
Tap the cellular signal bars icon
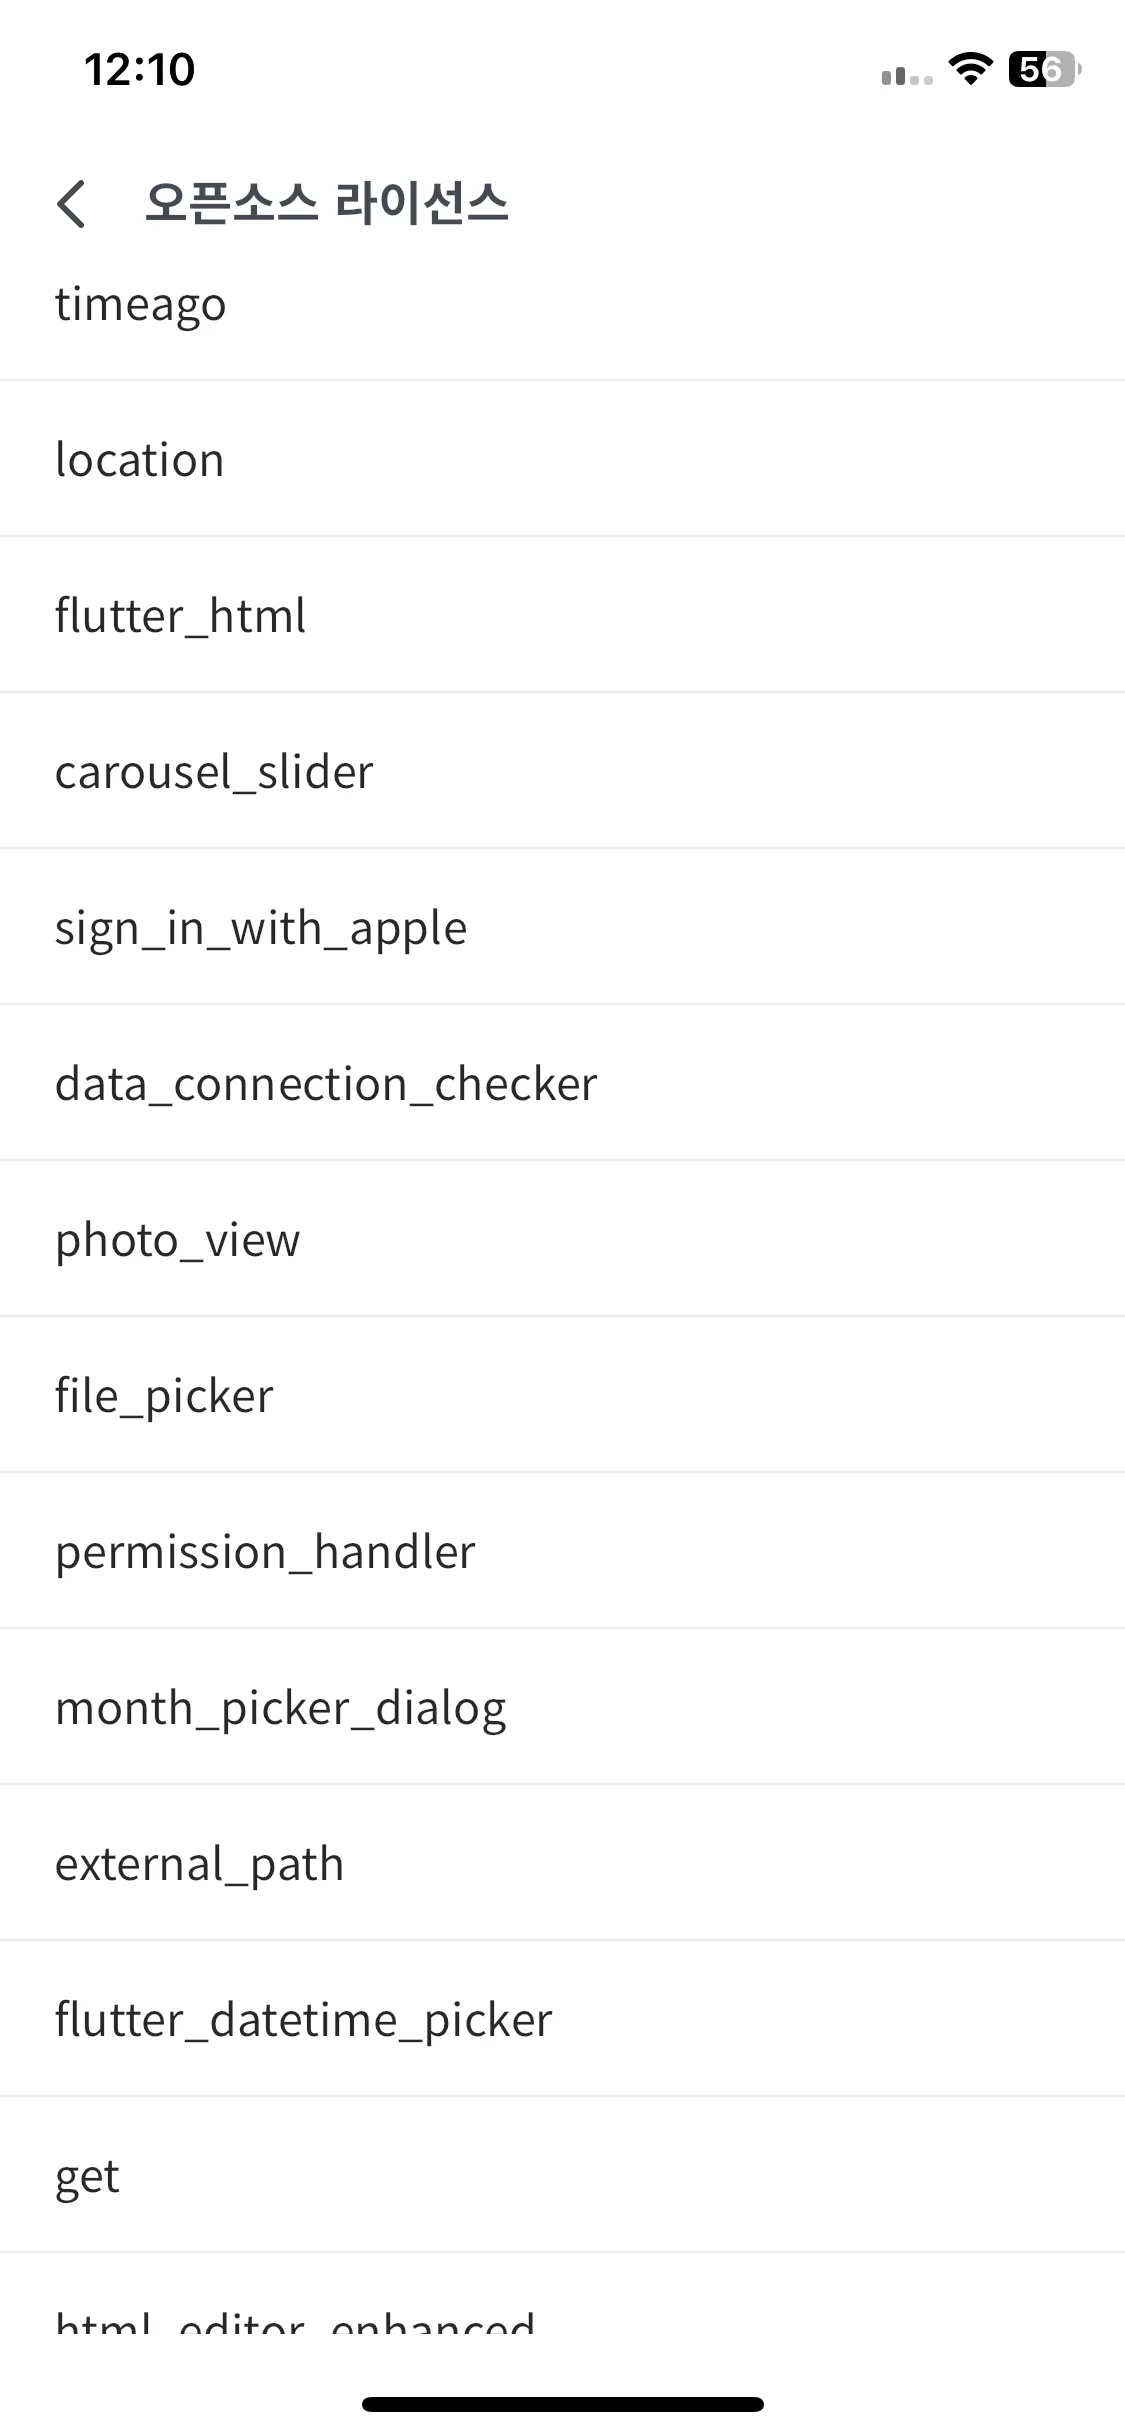(x=907, y=74)
